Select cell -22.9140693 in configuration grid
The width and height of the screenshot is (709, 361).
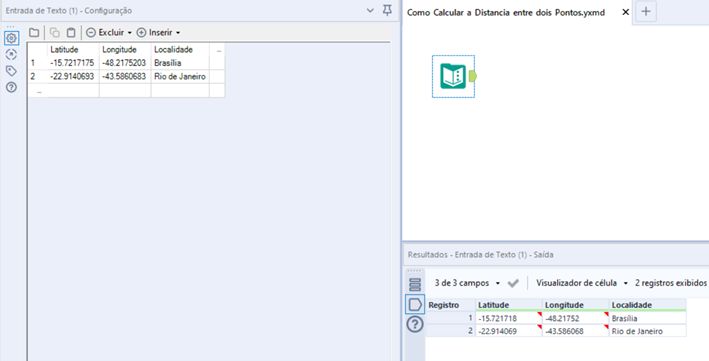coord(73,76)
